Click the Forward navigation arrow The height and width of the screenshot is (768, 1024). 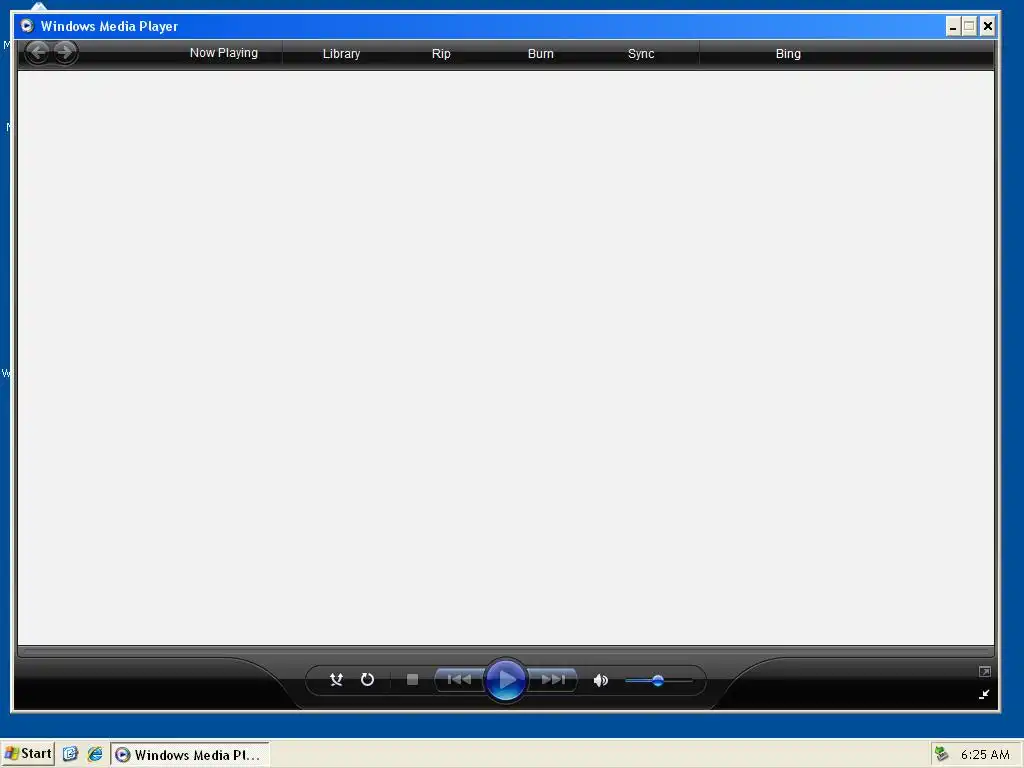65,52
